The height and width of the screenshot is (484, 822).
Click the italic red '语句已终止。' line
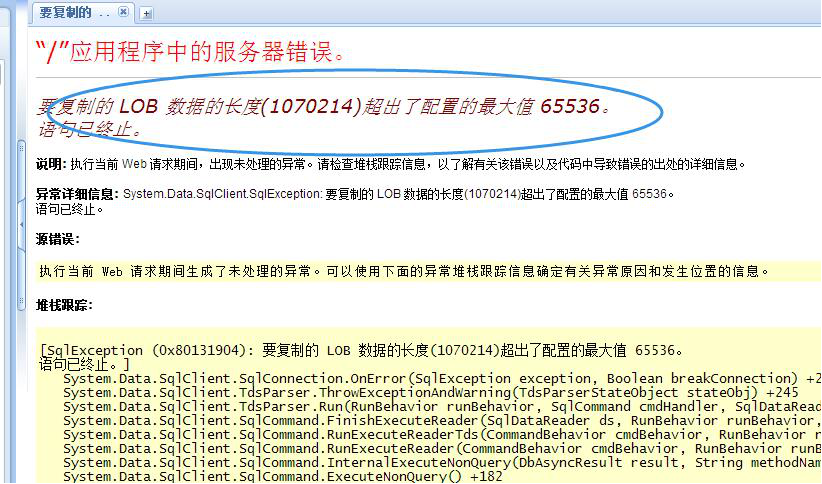[89, 128]
